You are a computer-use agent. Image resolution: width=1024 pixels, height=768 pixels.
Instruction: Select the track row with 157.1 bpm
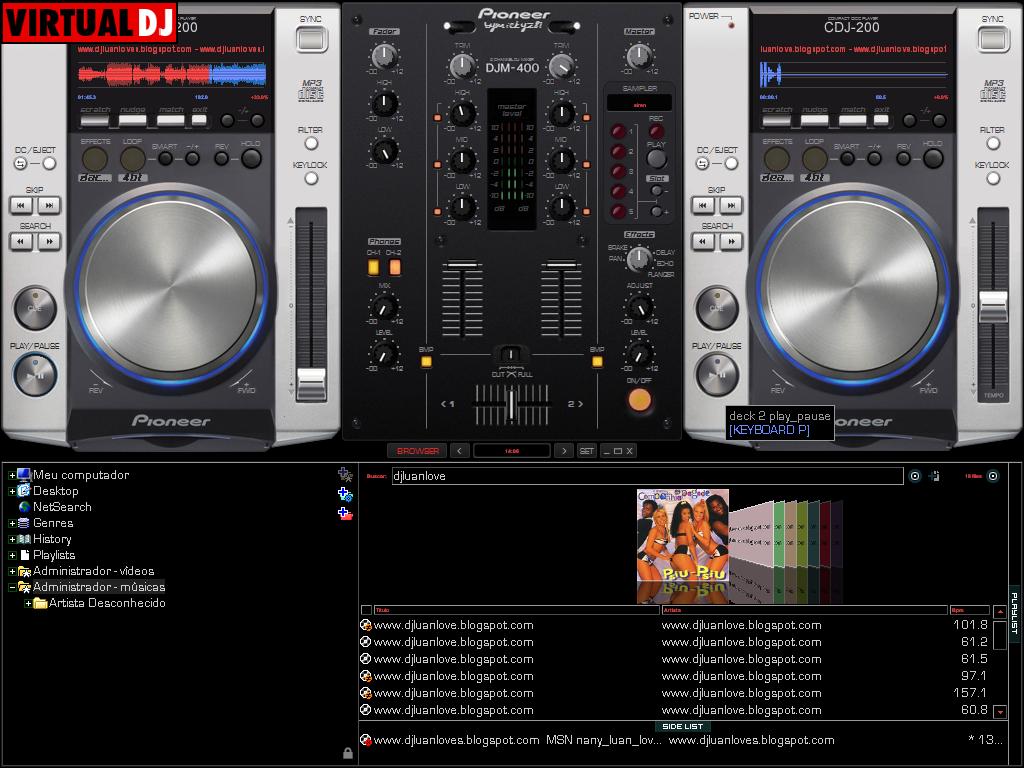675,693
